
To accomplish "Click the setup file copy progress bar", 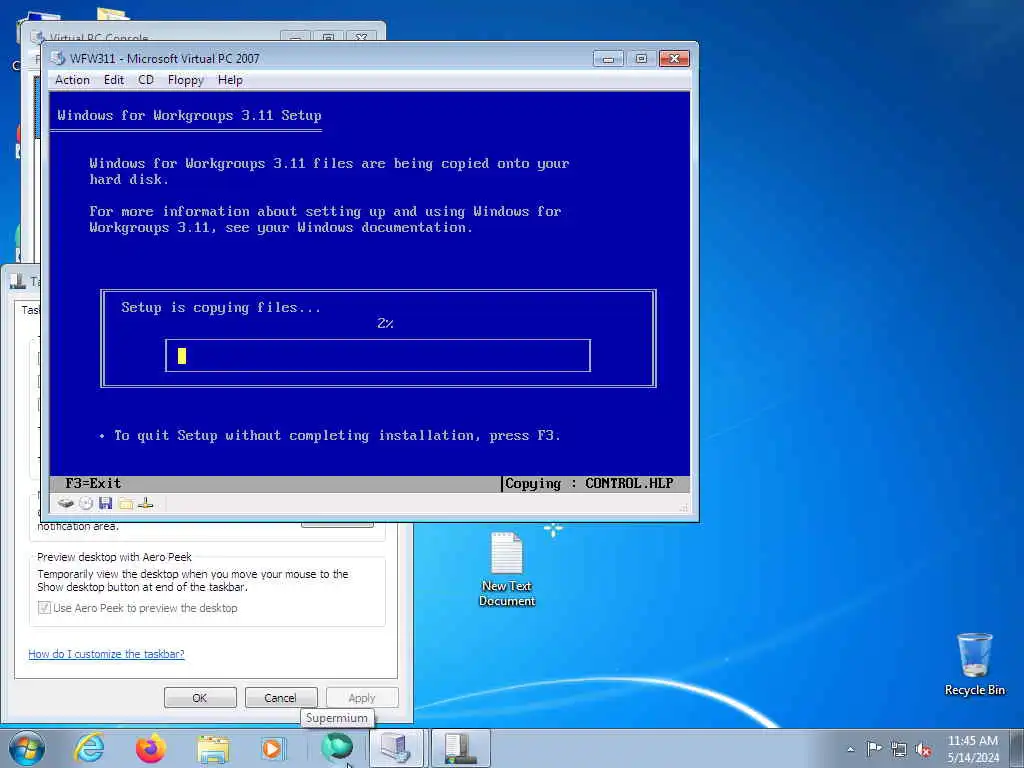I will (378, 356).
